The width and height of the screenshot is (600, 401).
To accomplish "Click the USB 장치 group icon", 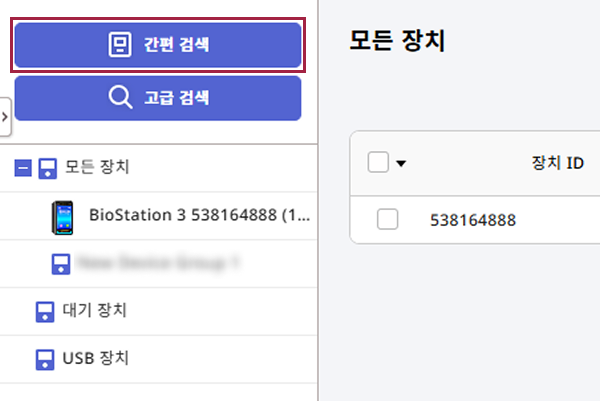I will [45, 358].
